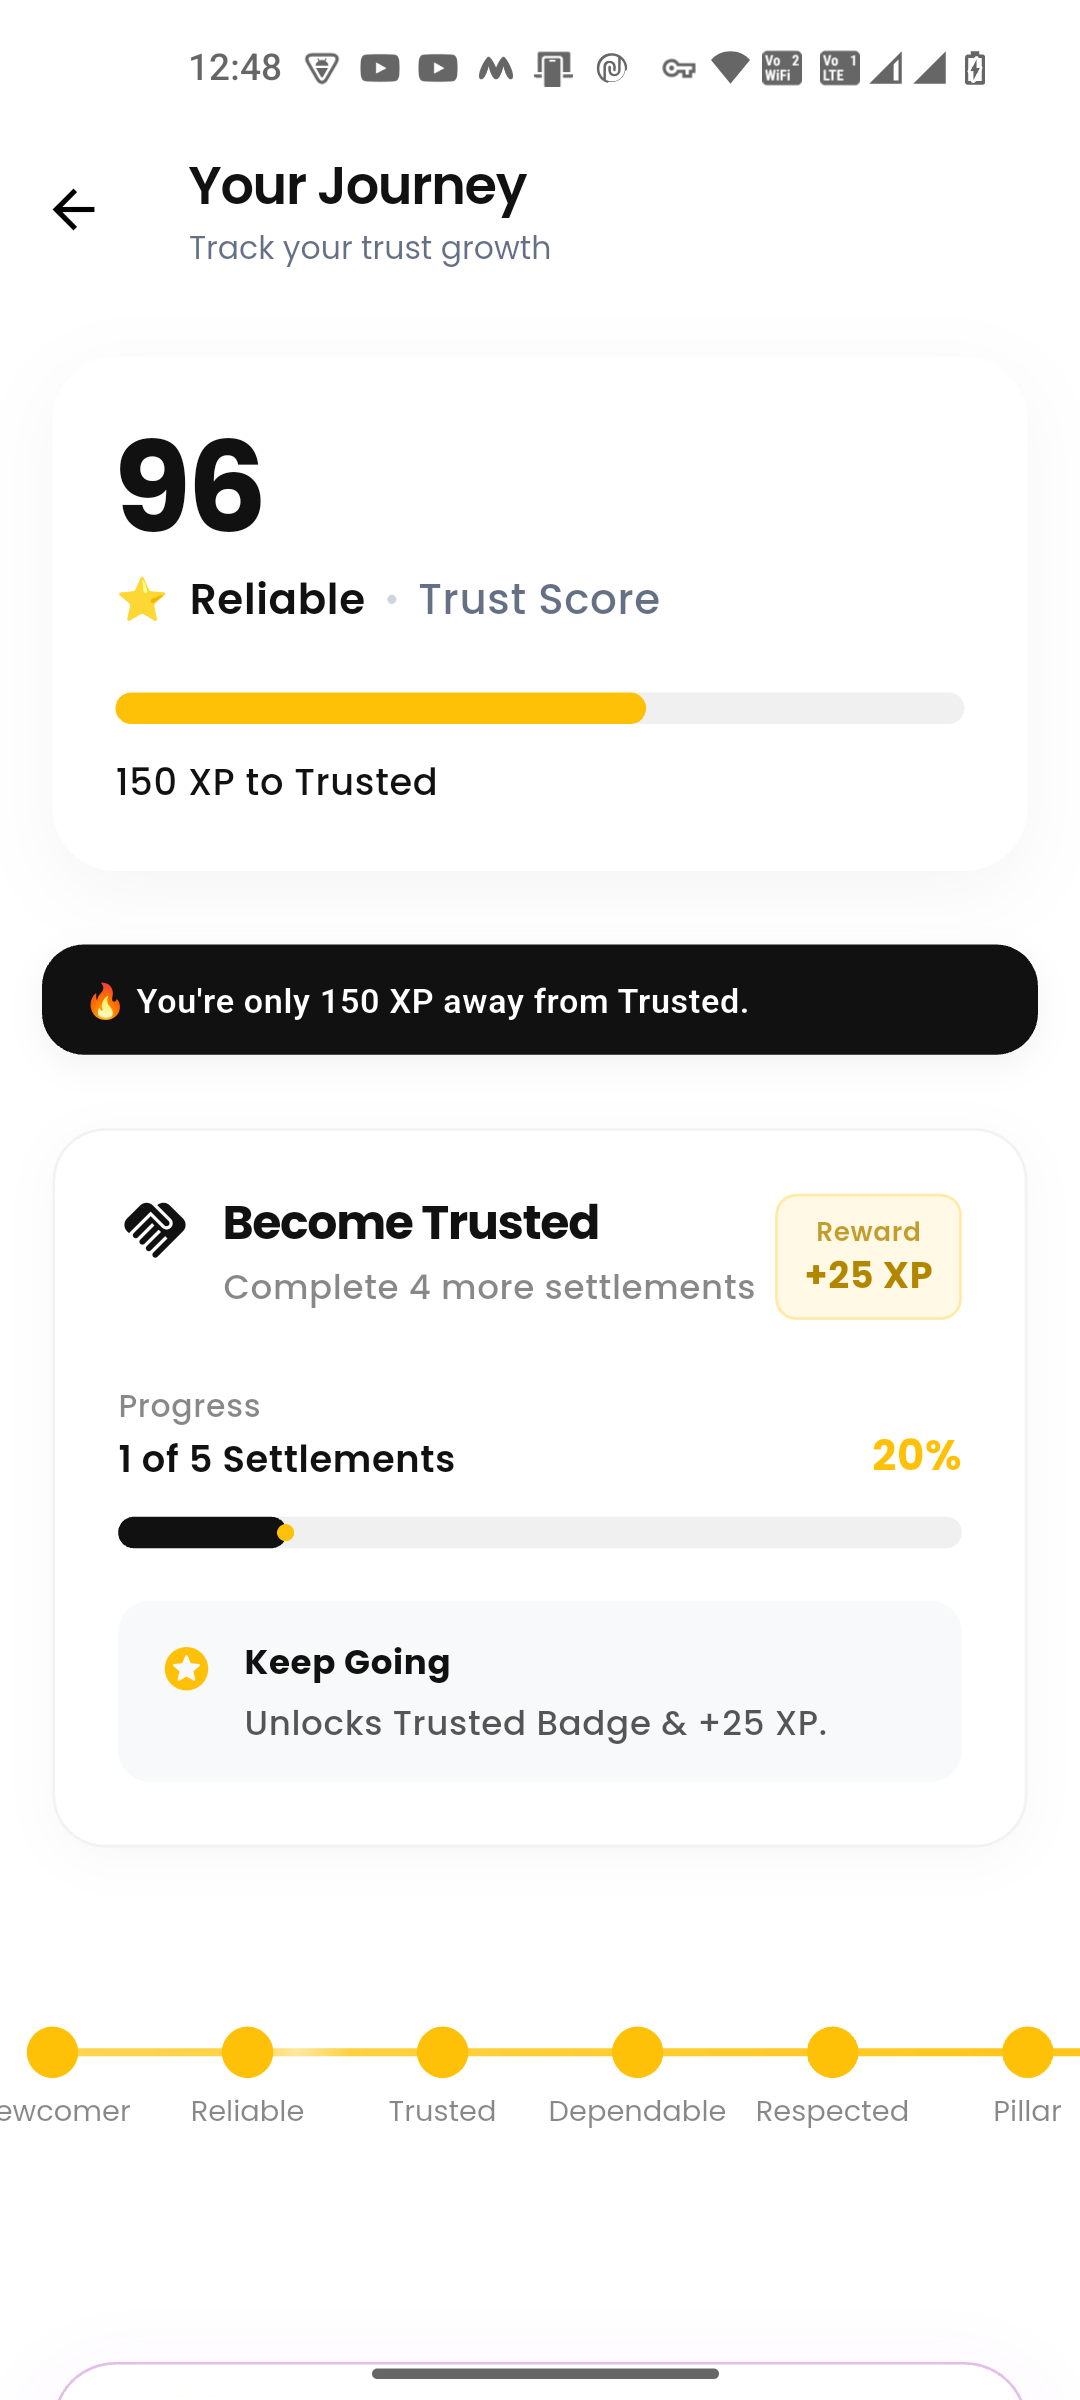Tap the black settlements progress bar
This screenshot has height=2400, width=1080.
tap(540, 1532)
